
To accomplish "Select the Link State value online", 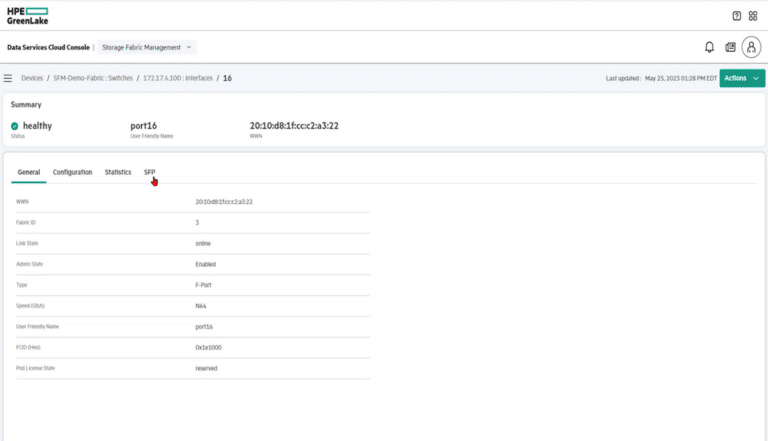I will click(203, 244).
